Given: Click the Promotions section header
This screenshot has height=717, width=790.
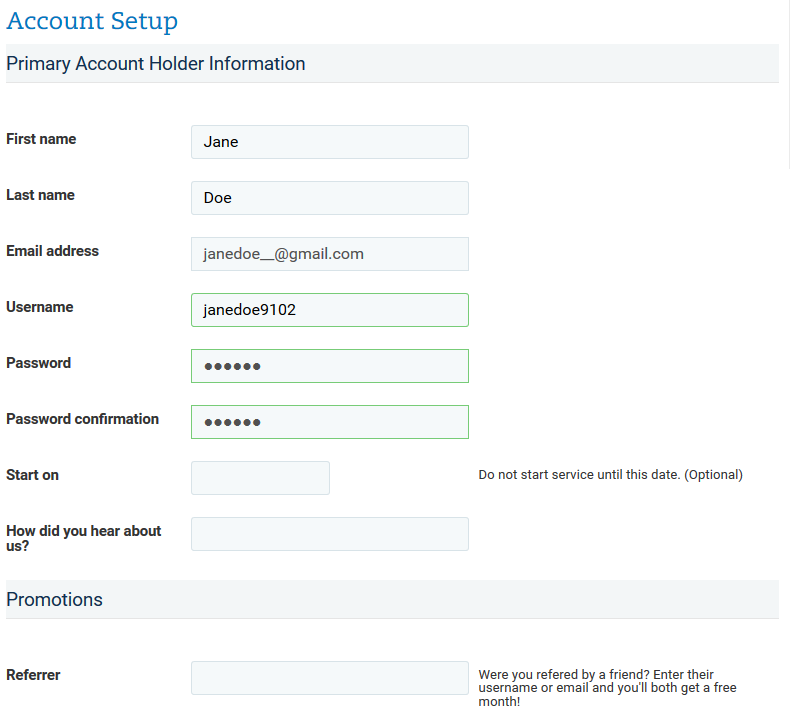Looking at the screenshot, I should coord(54,600).
